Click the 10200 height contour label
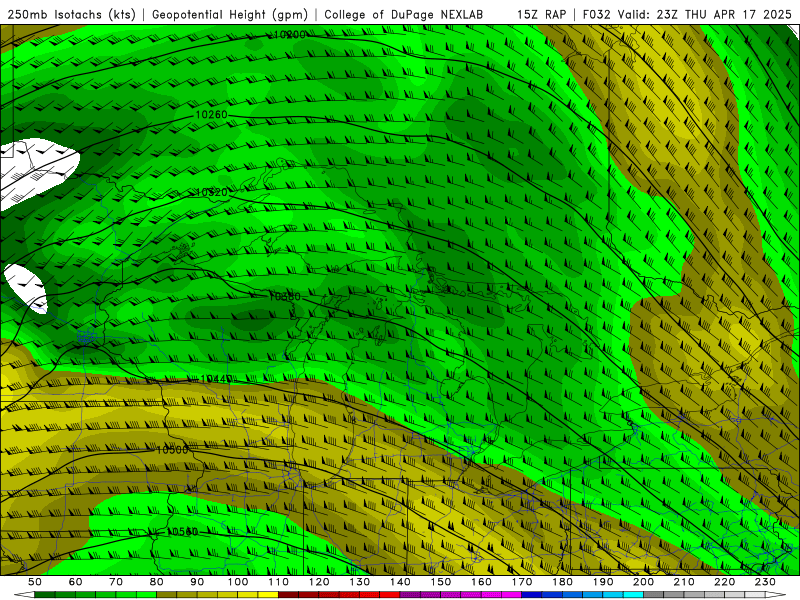The image size is (800, 600). coord(290,35)
